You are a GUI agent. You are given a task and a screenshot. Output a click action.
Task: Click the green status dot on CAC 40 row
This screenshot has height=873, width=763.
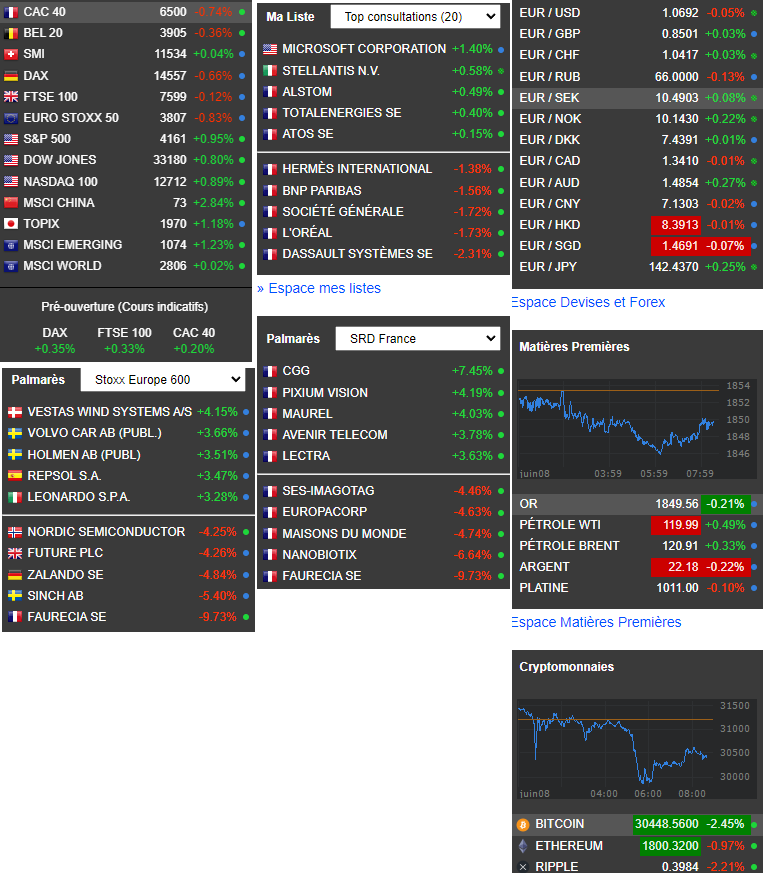point(242,12)
